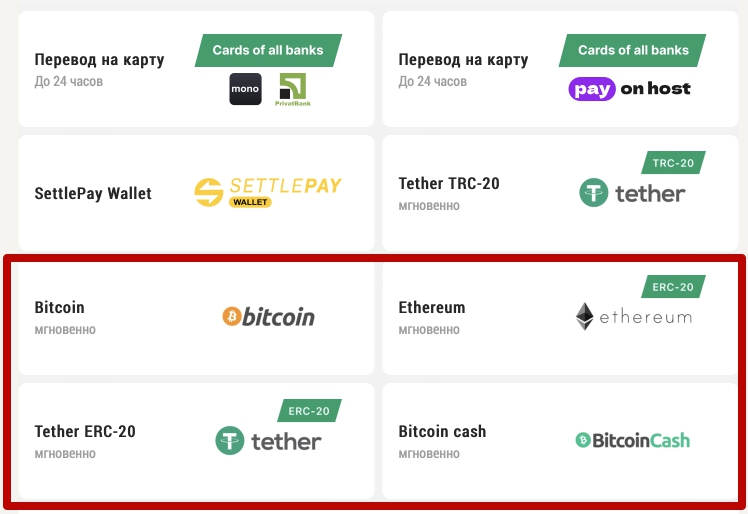Select the Tether ERC-20 label
The height and width of the screenshot is (514, 748).
click(x=85, y=432)
